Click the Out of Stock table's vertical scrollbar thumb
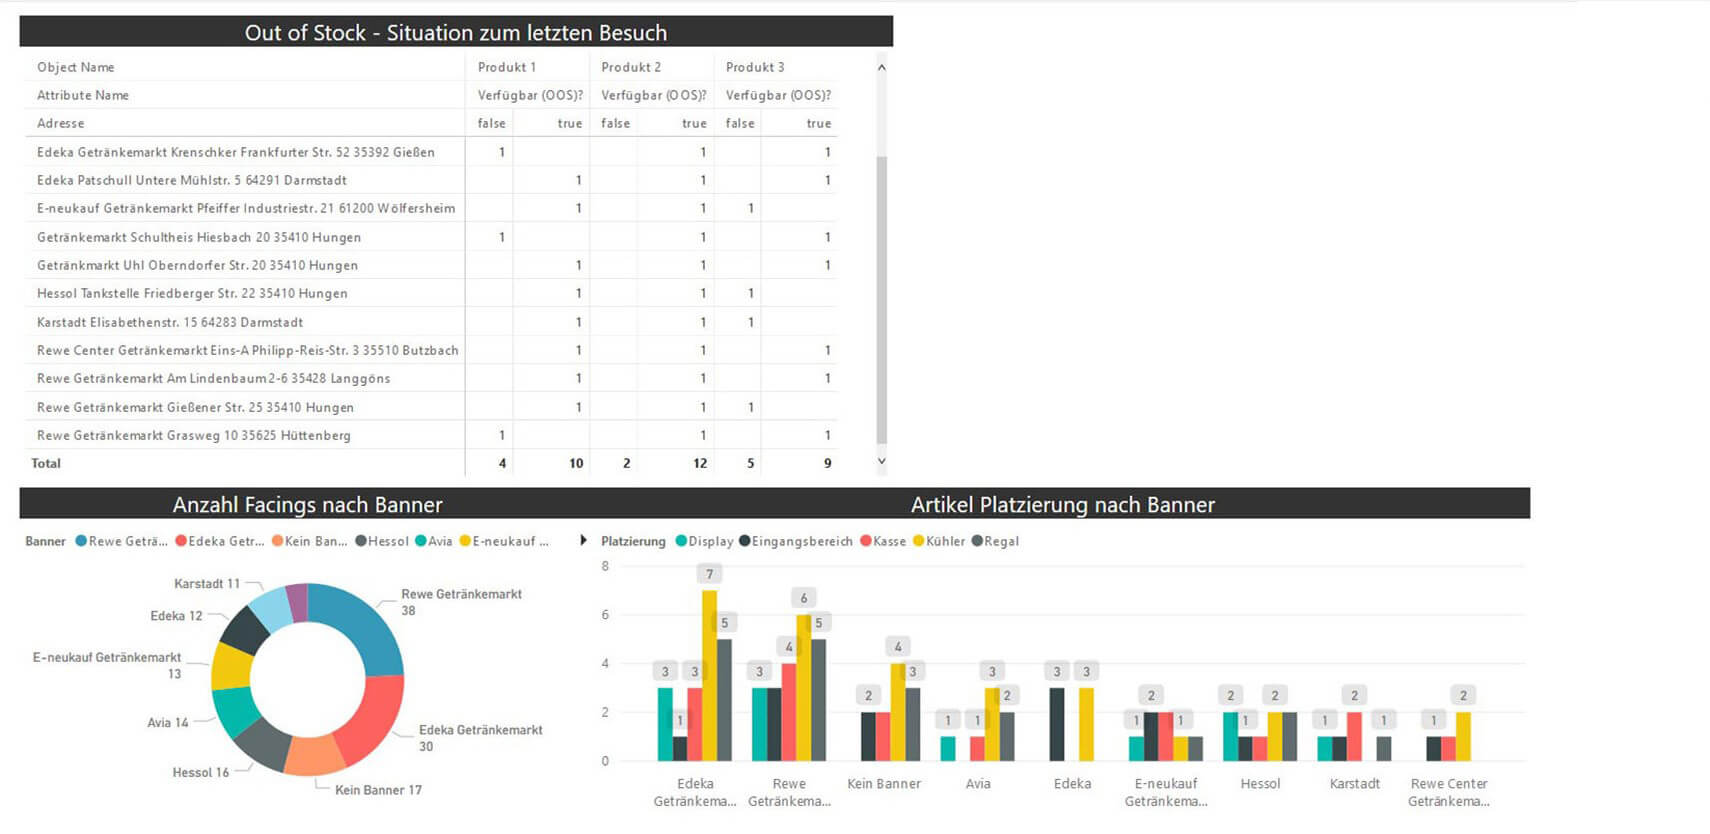Image resolution: width=1710 pixels, height=834 pixels. (x=881, y=299)
